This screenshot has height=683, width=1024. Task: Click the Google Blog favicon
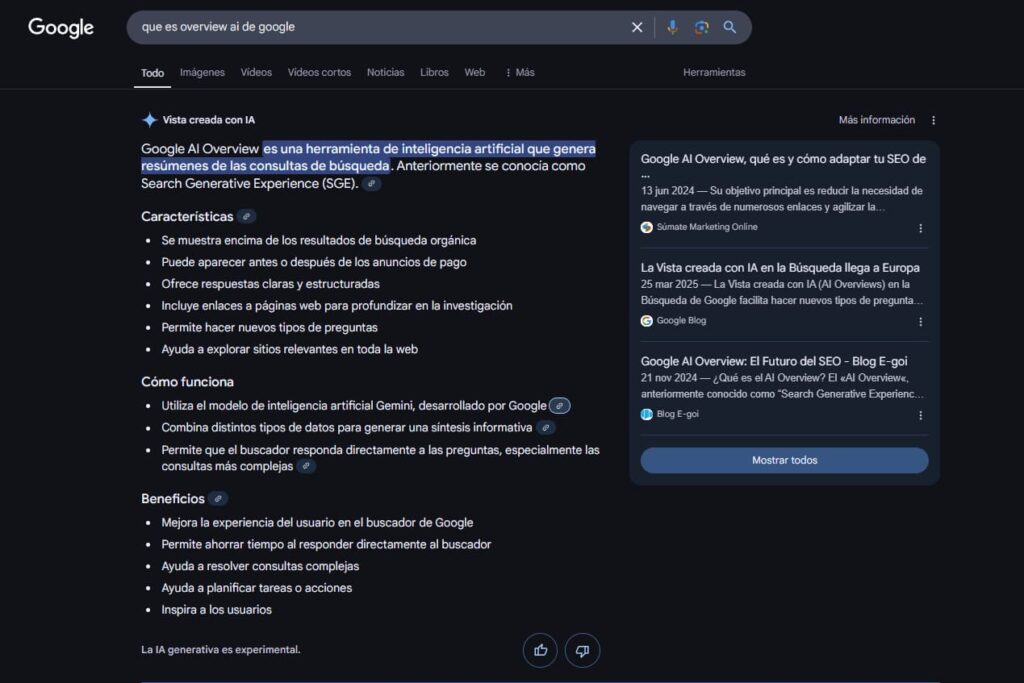[647, 321]
